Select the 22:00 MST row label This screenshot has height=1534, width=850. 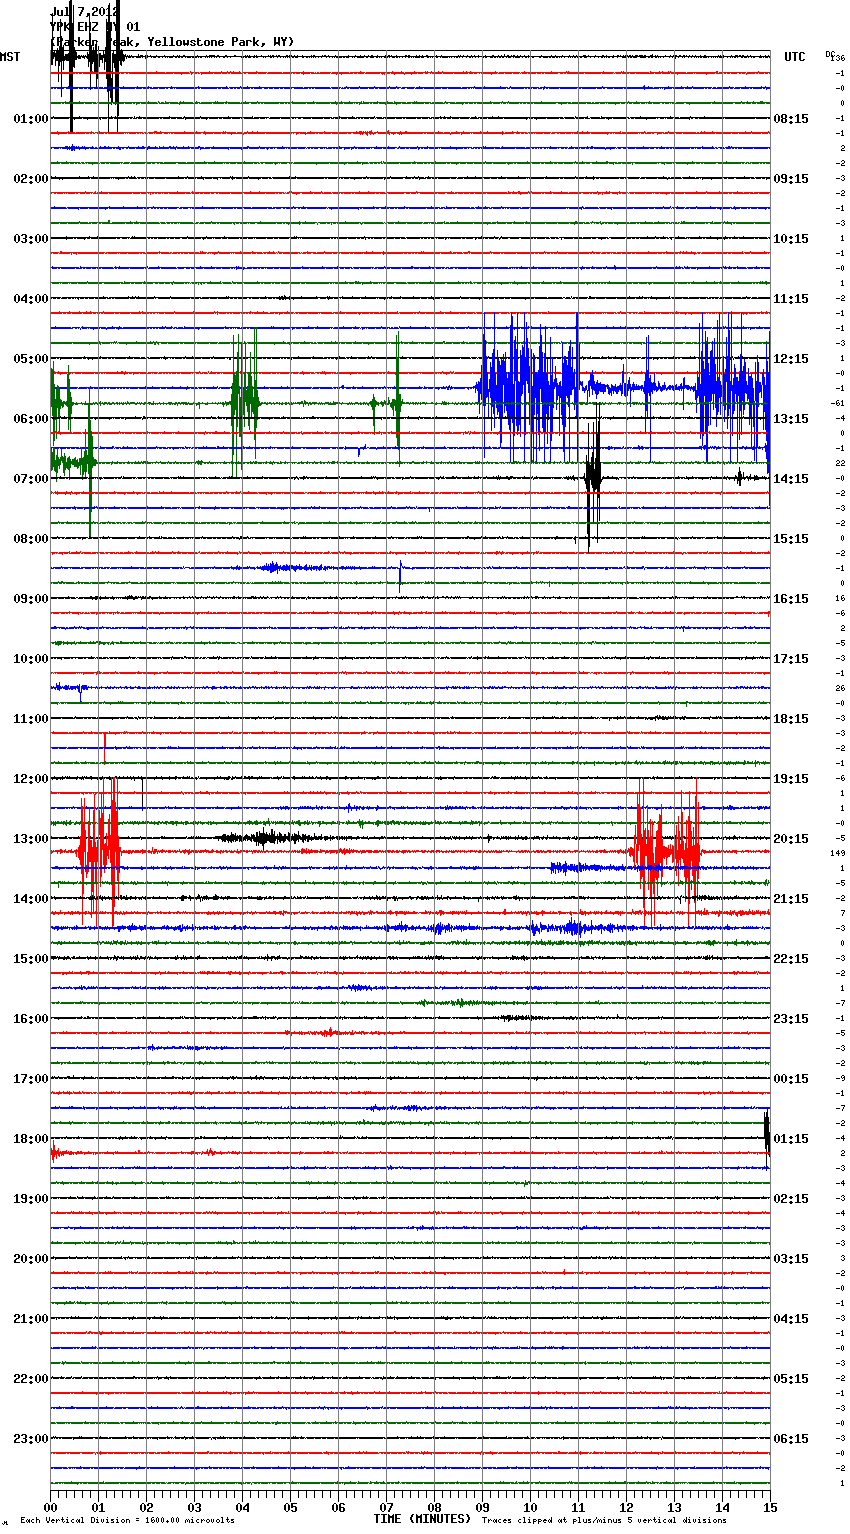pos(31,1379)
